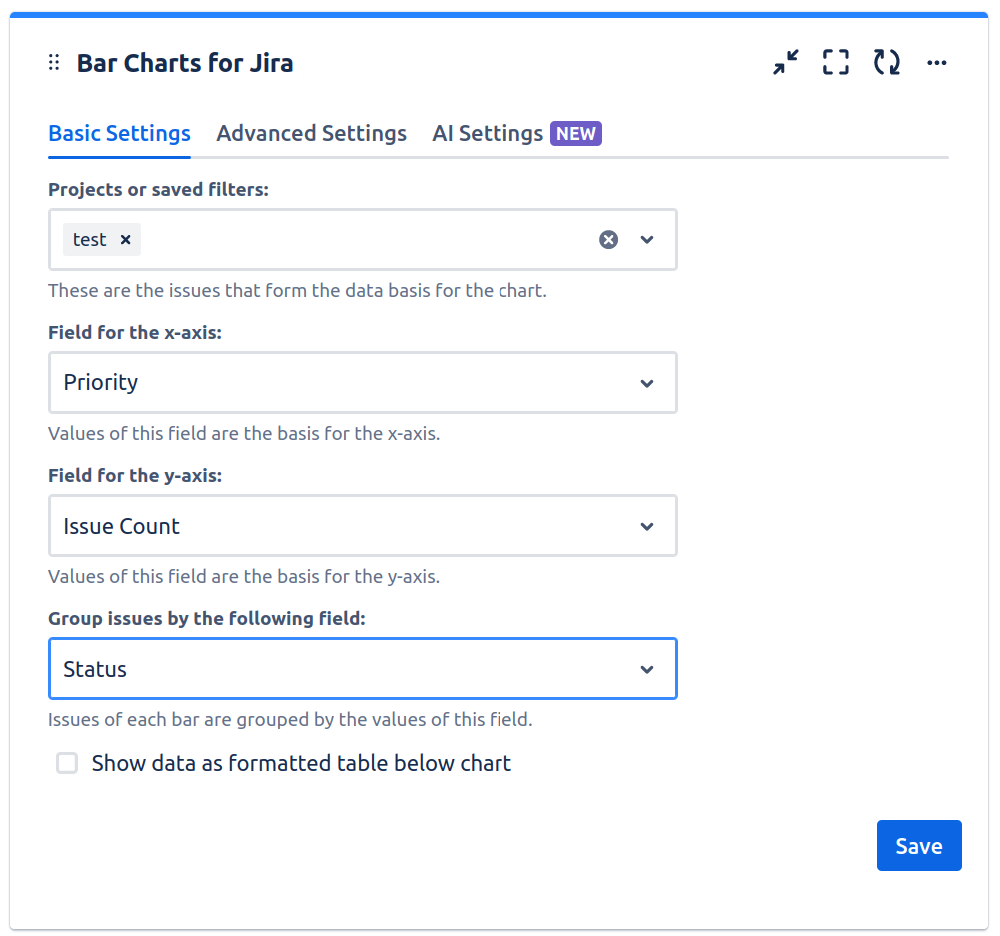Click the NEW badge next to AI Settings
This screenshot has width=1000, height=936.
[x=576, y=134]
